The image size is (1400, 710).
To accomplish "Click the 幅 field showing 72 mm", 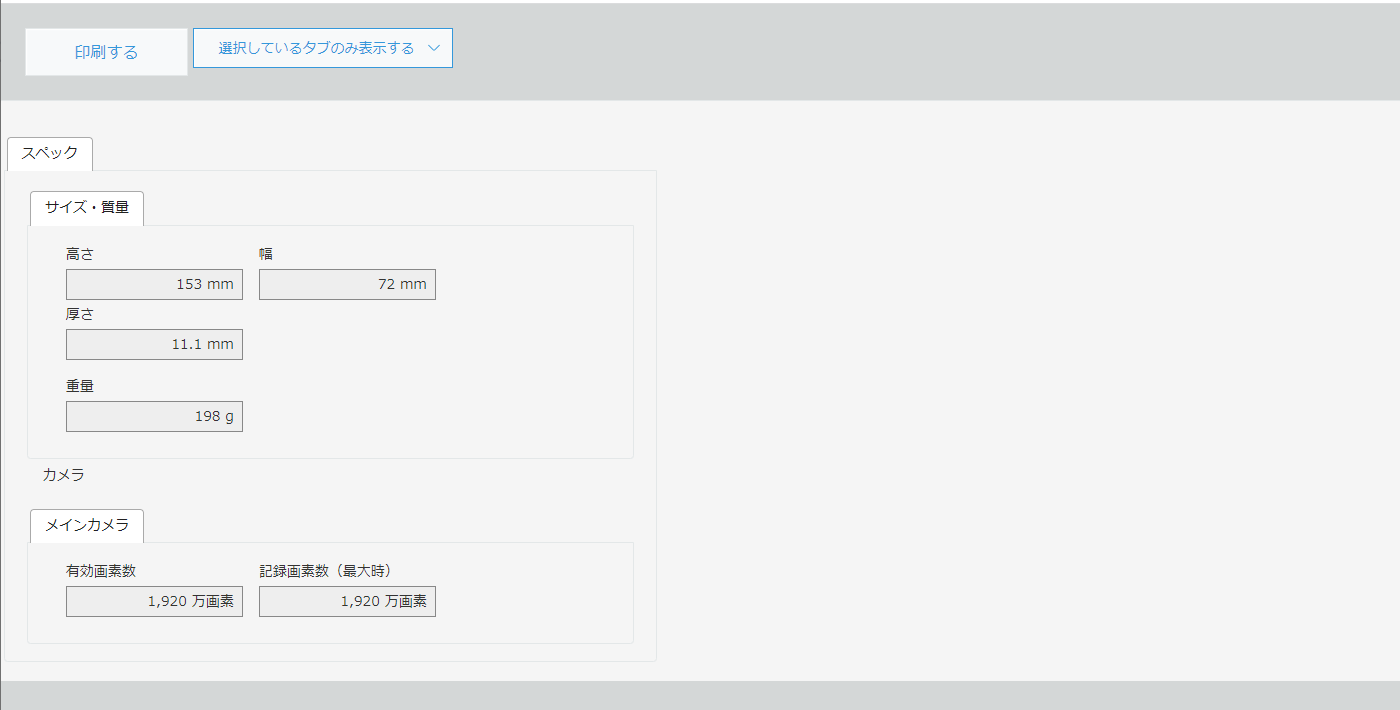I will coord(347,285).
